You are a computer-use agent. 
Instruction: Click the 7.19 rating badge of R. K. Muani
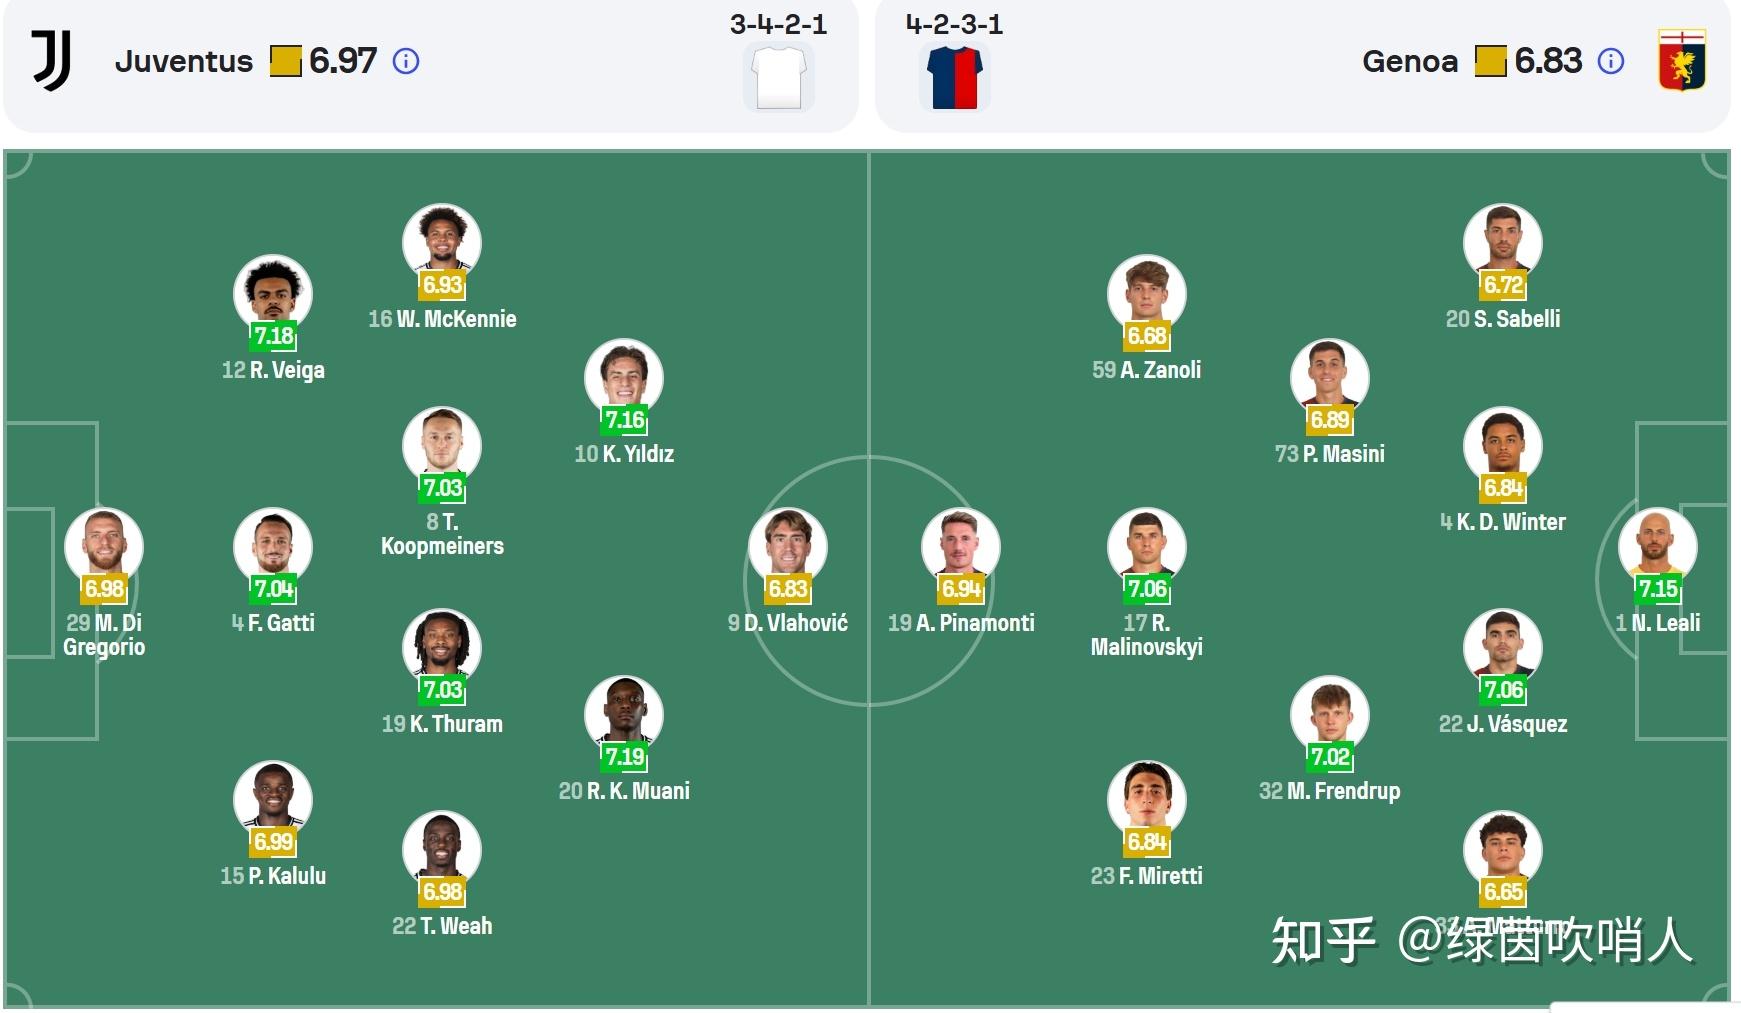click(x=625, y=757)
